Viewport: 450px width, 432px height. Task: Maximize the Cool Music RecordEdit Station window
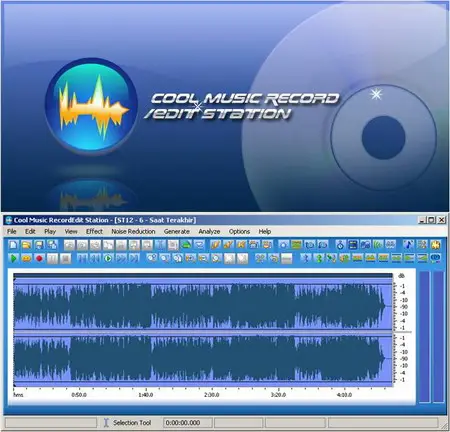(x=431, y=220)
